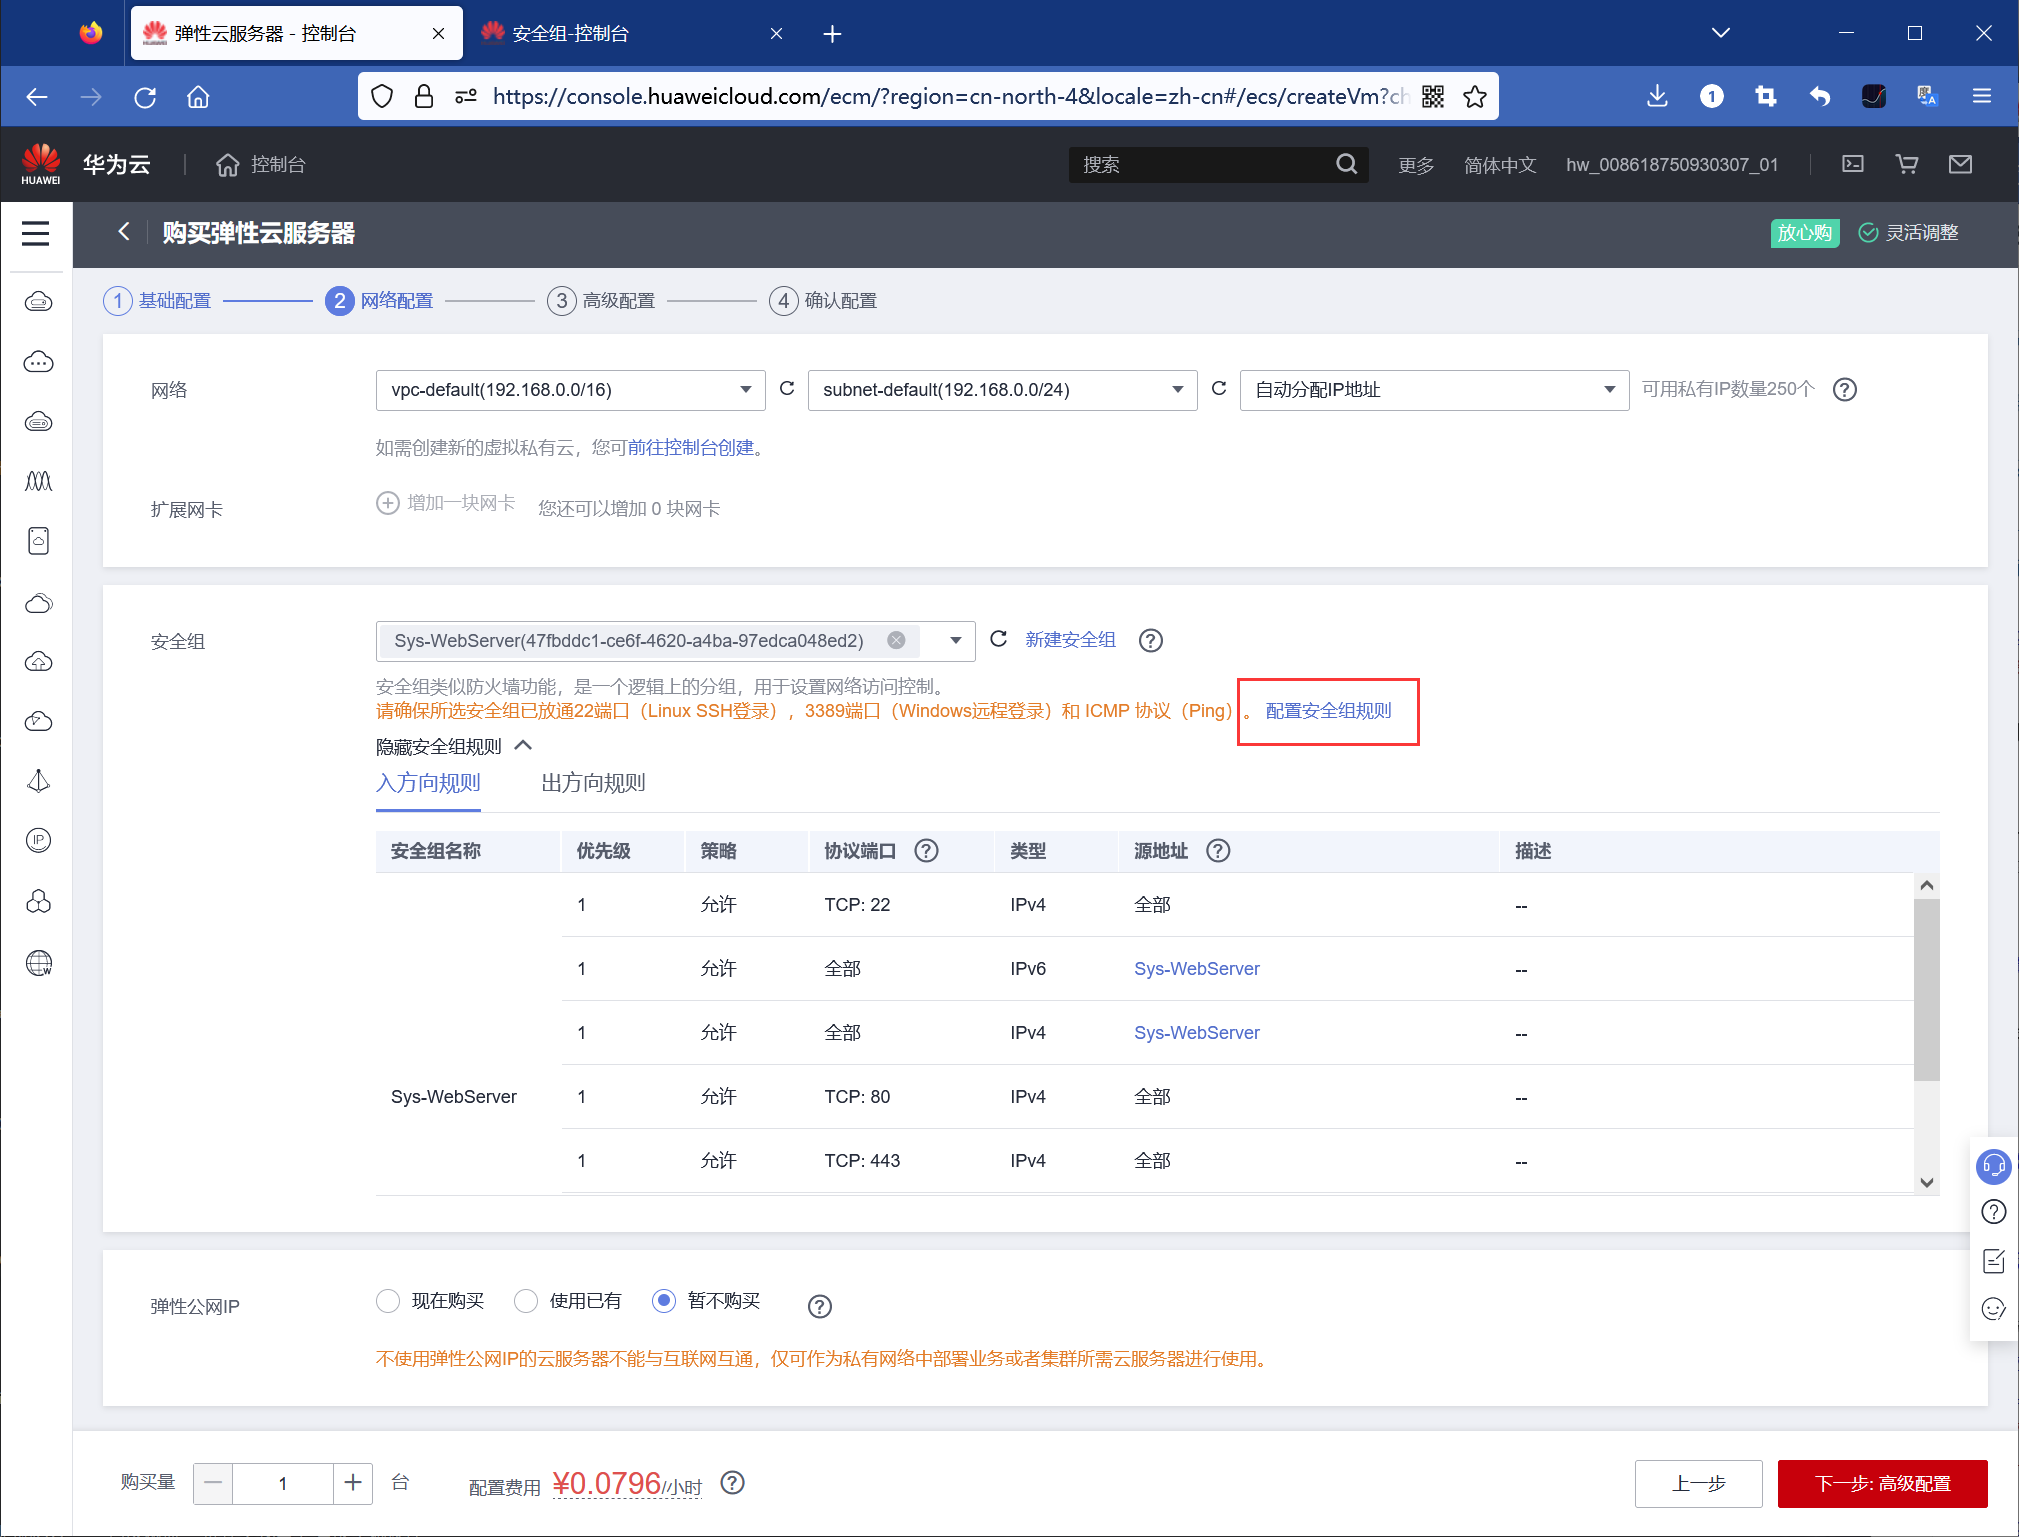Open the 配置安全组规则 link
The width and height of the screenshot is (2019, 1537).
(1328, 711)
